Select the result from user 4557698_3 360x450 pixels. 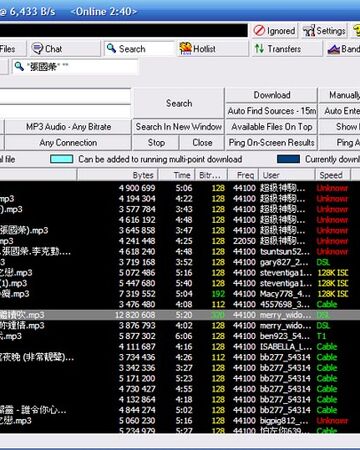[180, 304]
